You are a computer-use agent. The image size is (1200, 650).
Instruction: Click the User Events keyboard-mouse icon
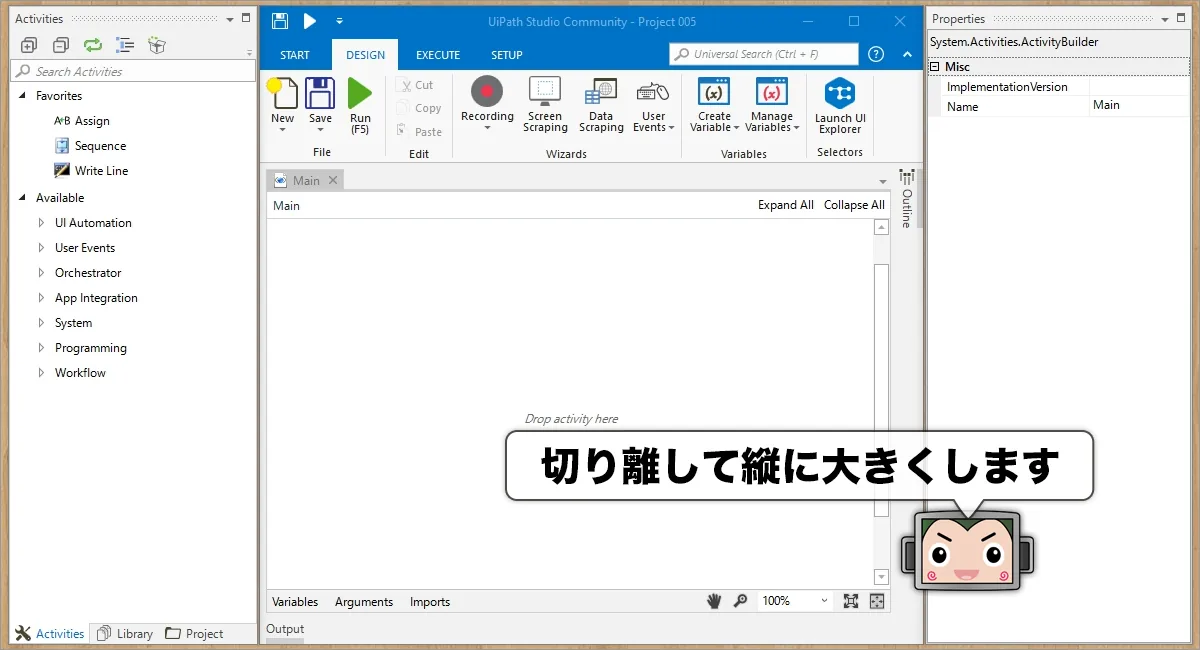click(653, 91)
